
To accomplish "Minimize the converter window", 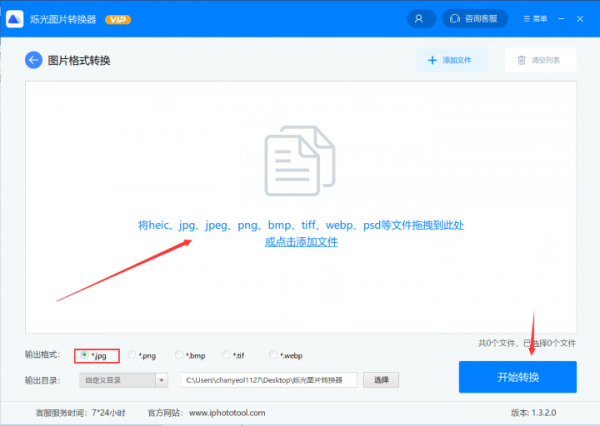I will coord(561,19).
